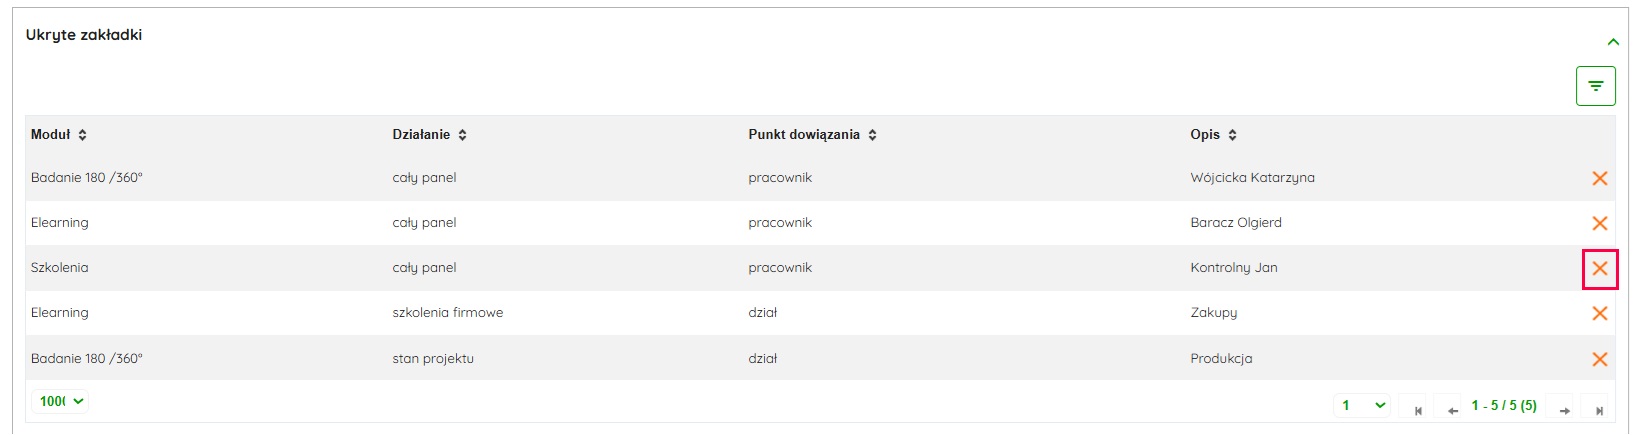
Task: Jump to the last page
Action: 1599,409
